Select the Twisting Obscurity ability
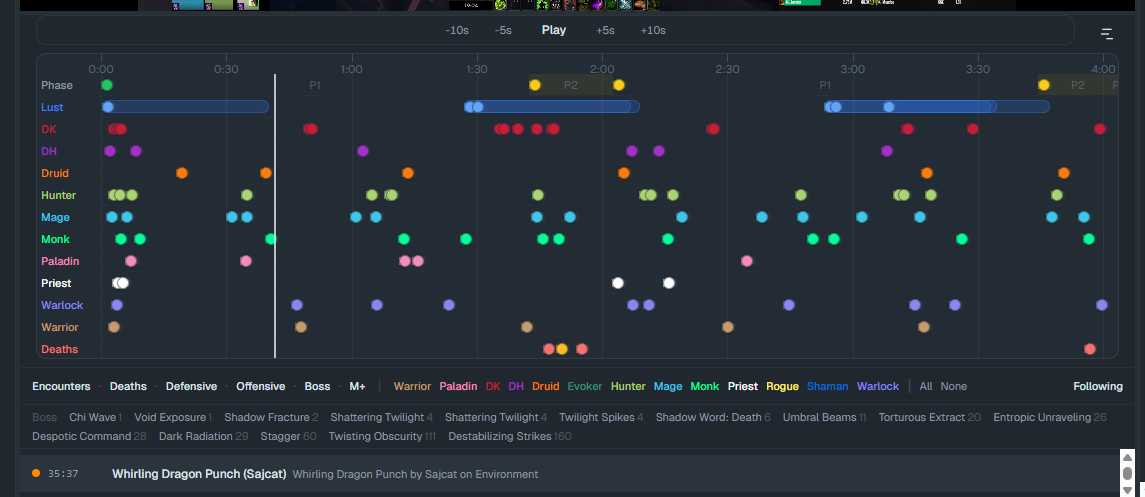Screen dimensions: 1145x497 tap(382, 436)
